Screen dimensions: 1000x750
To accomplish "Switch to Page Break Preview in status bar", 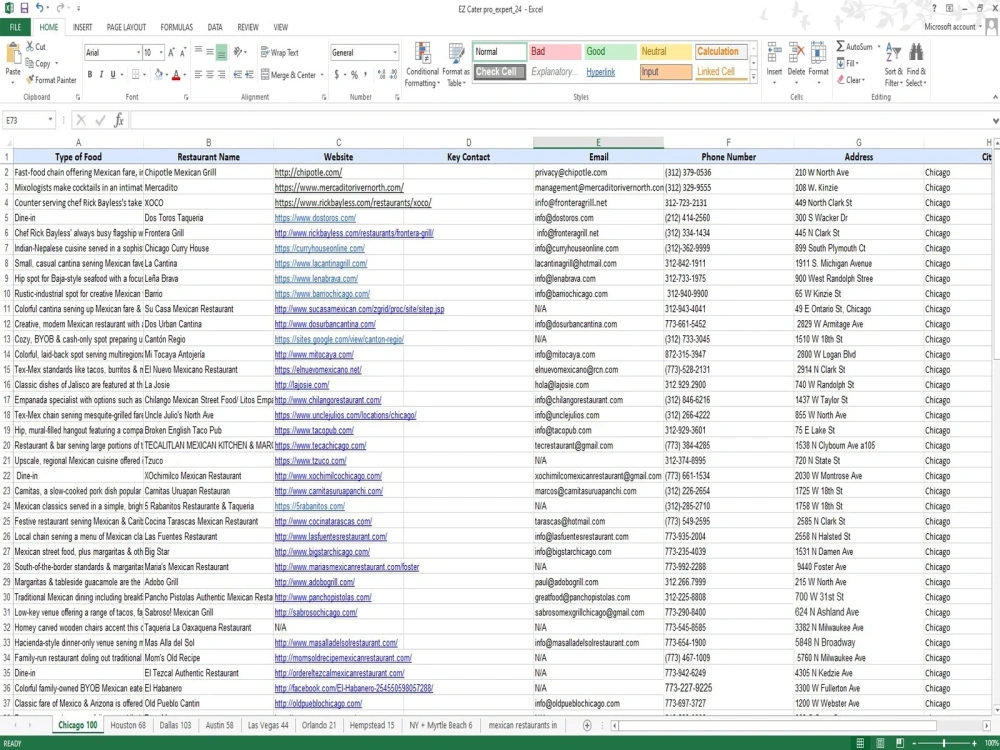I will click(x=900, y=743).
